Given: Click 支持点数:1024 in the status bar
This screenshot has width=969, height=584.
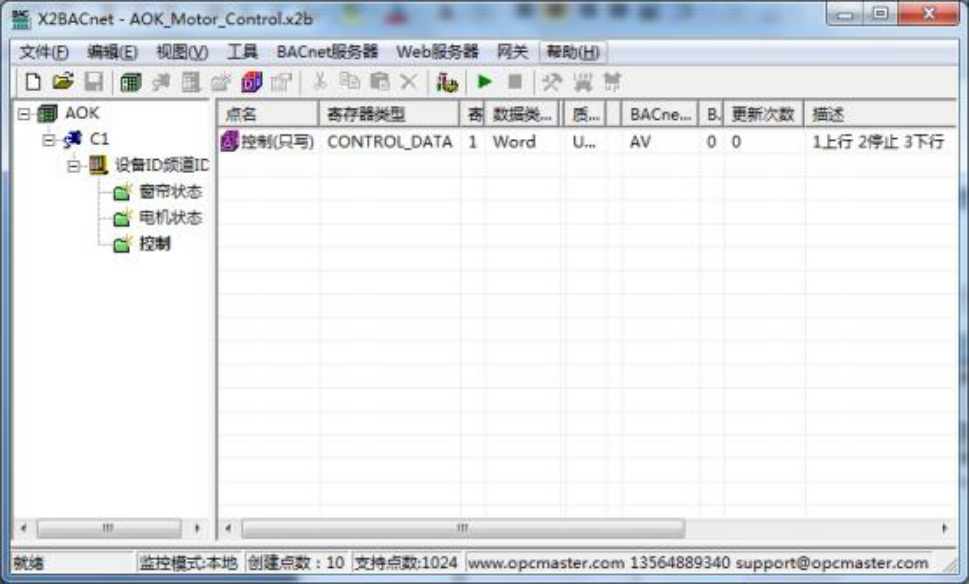Looking at the screenshot, I should click(x=406, y=563).
